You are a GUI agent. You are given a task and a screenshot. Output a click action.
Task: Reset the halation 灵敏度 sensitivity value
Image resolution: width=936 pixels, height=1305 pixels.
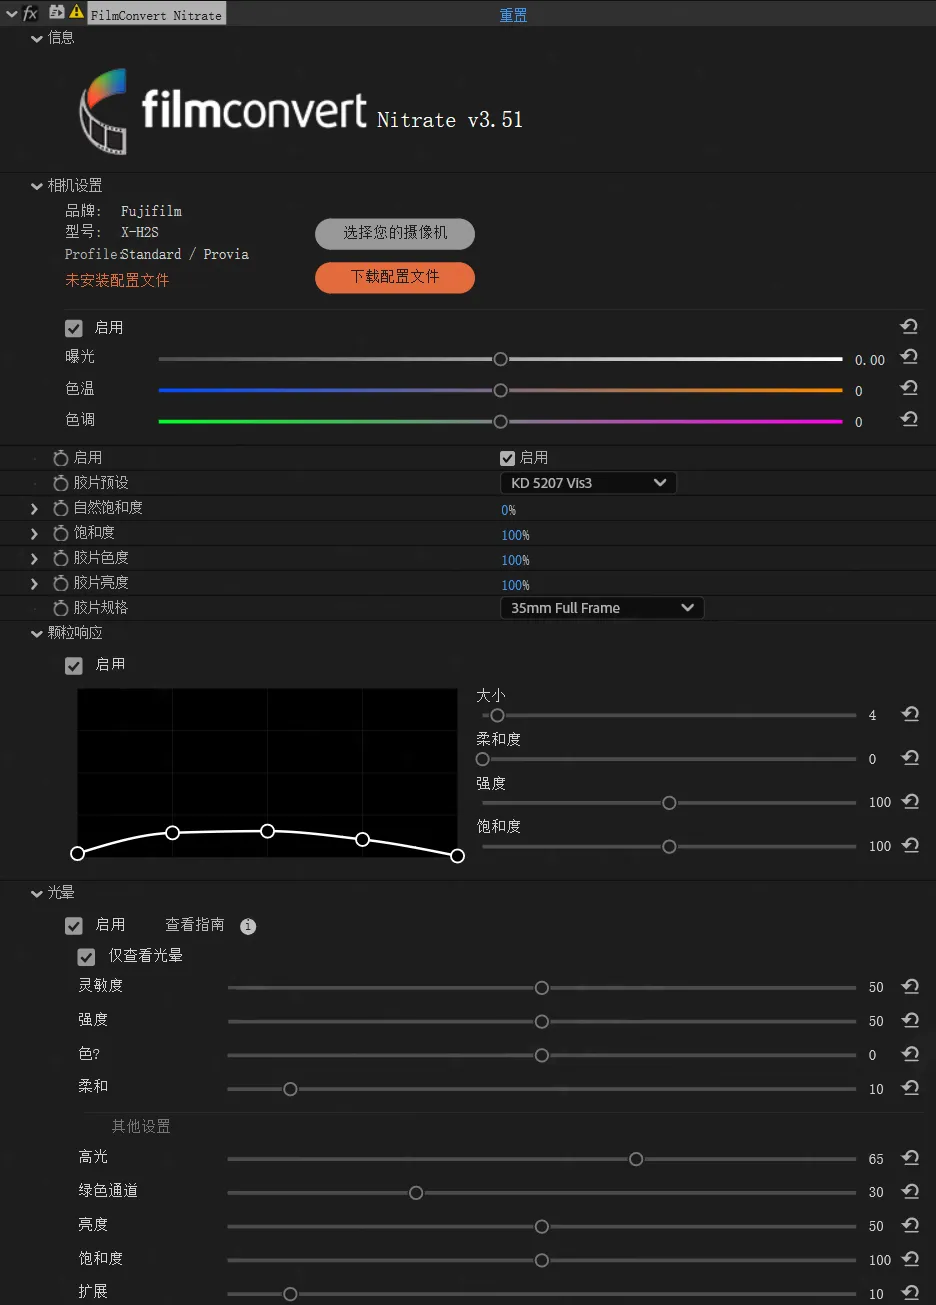click(910, 986)
